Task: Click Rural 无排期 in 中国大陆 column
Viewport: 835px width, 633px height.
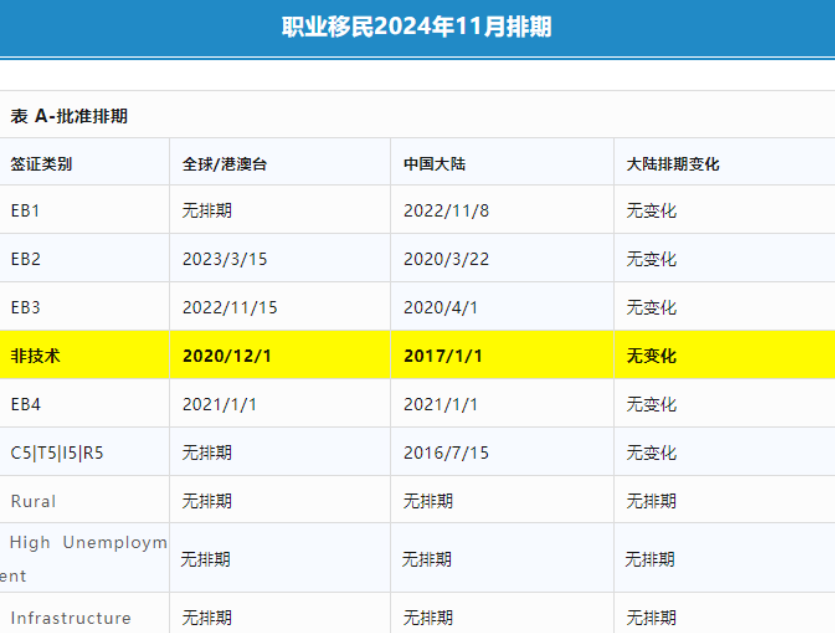Action: click(428, 502)
